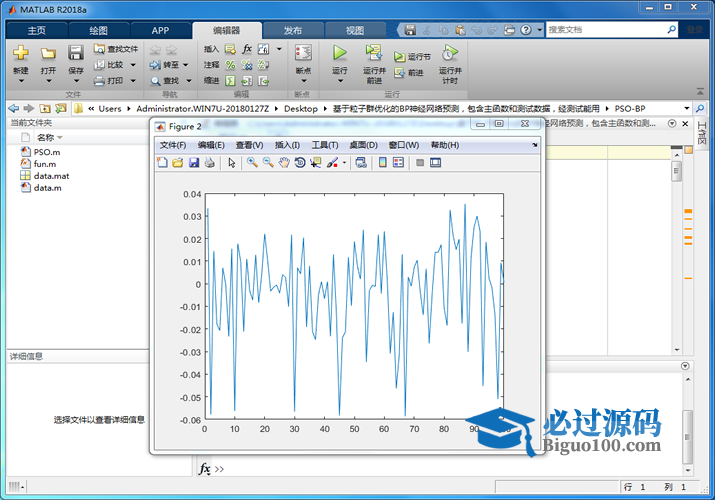
Task: Click the green Run (运行) arrow
Action: coord(340,53)
